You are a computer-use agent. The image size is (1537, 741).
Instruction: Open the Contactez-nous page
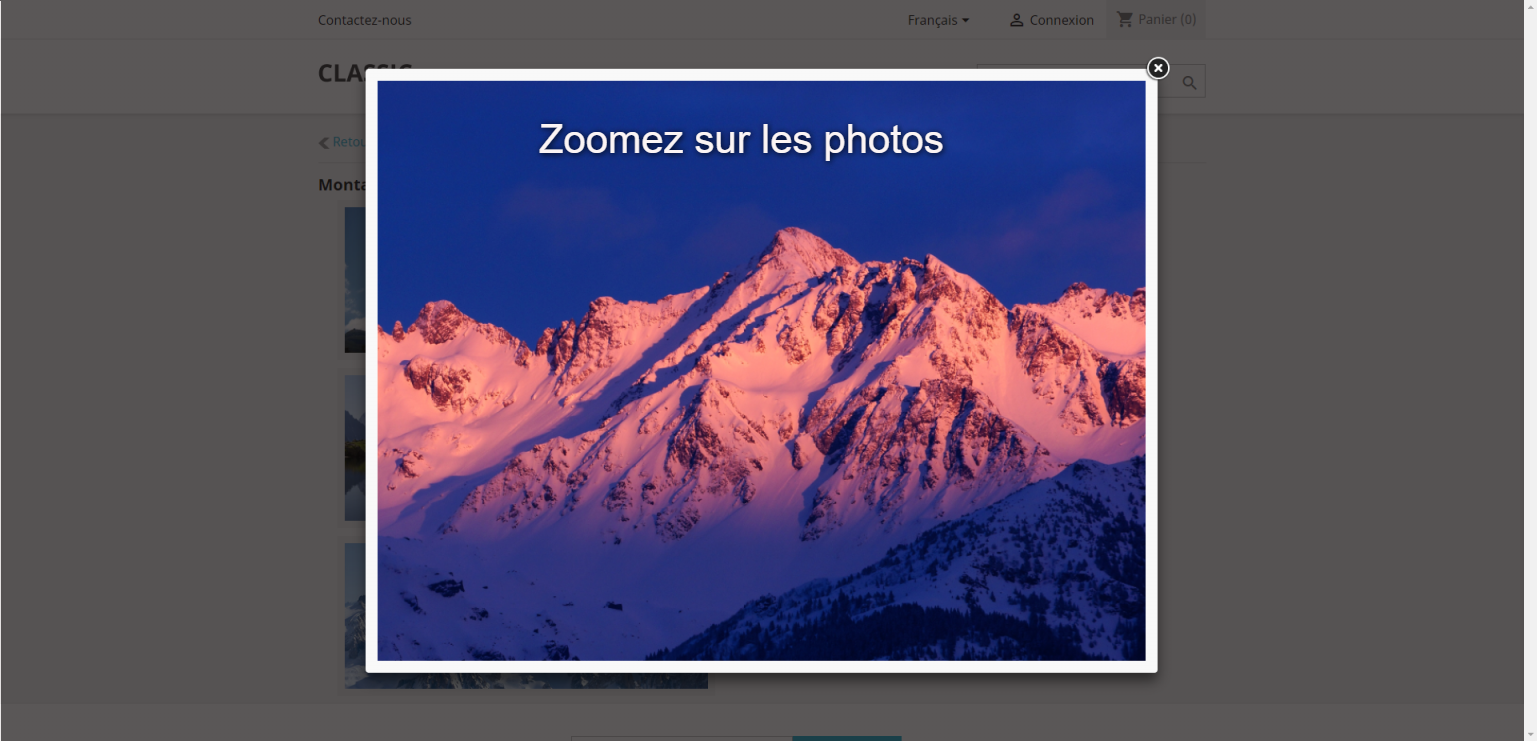pyautogui.click(x=364, y=20)
